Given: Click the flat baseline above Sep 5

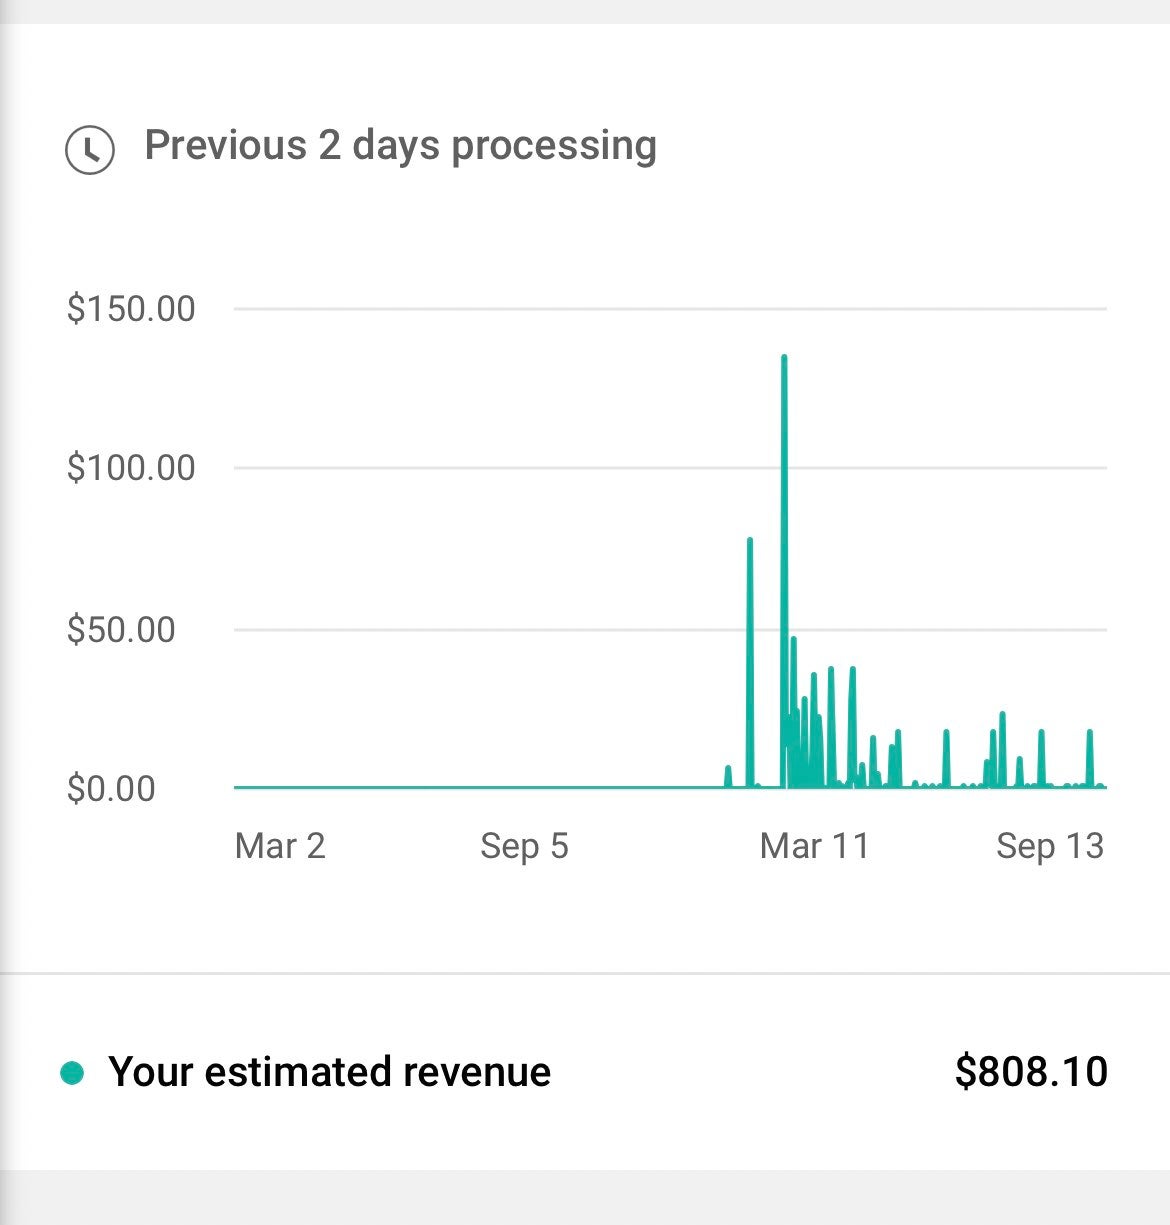Looking at the screenshot, I should [x=524, y=787].
